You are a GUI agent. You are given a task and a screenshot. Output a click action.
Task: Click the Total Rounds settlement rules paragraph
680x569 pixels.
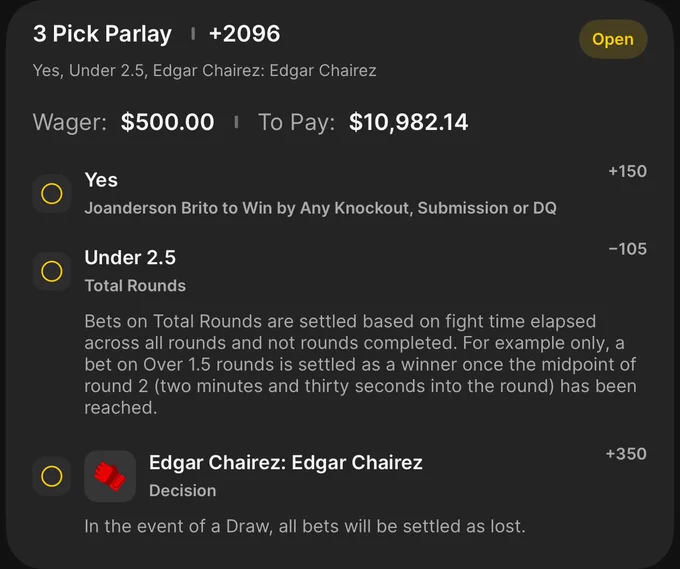coord(360,364)
